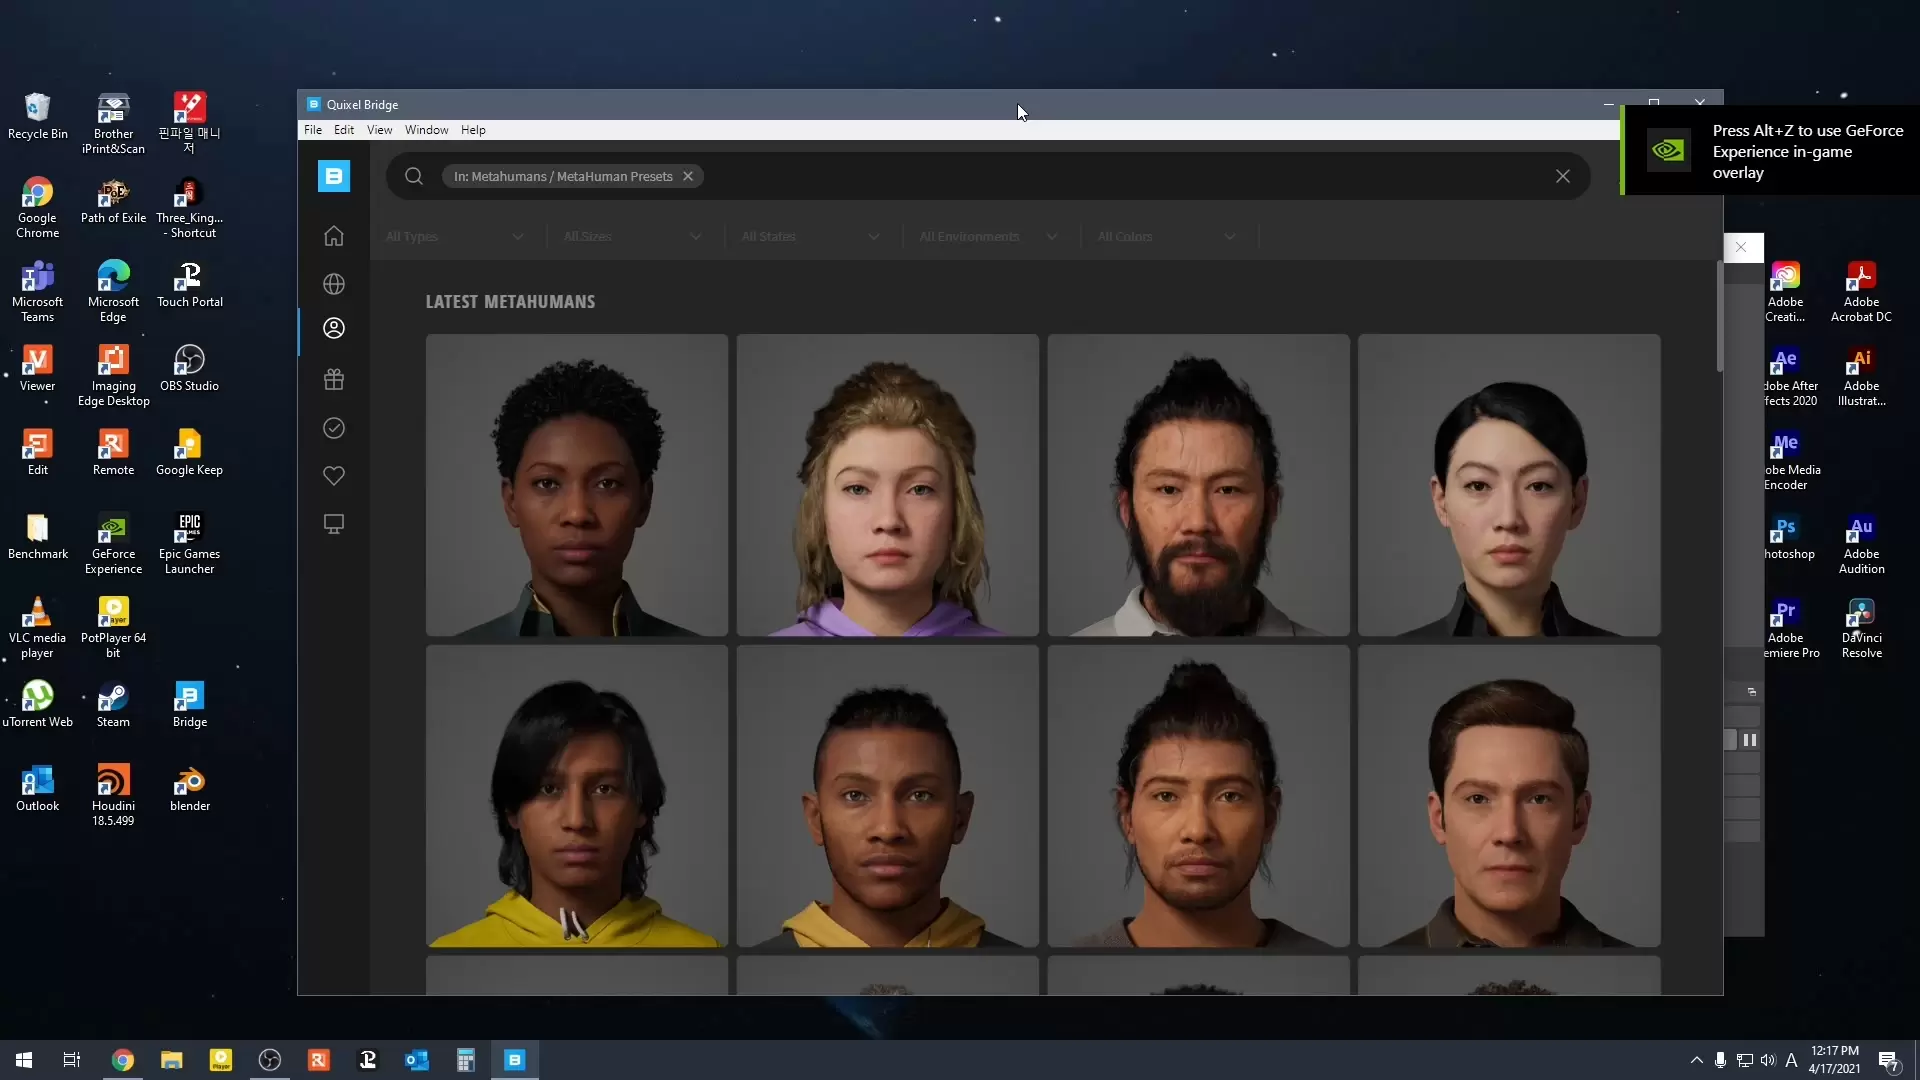Open the Home section in sidebar

334,236
